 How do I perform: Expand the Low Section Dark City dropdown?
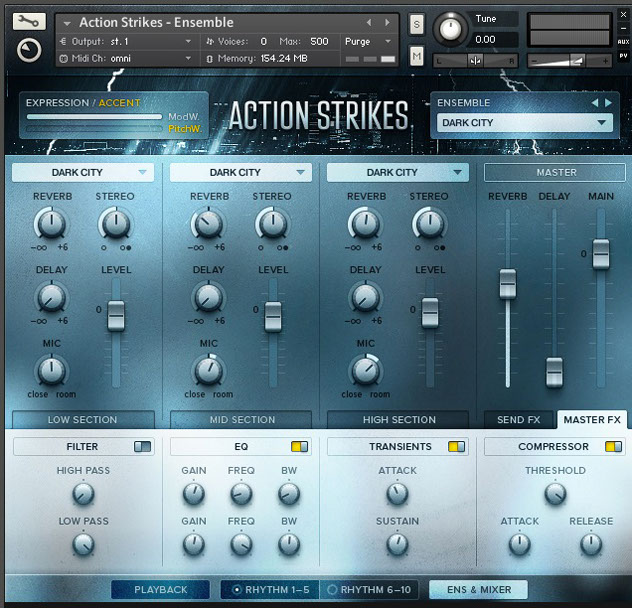[83, 173]
